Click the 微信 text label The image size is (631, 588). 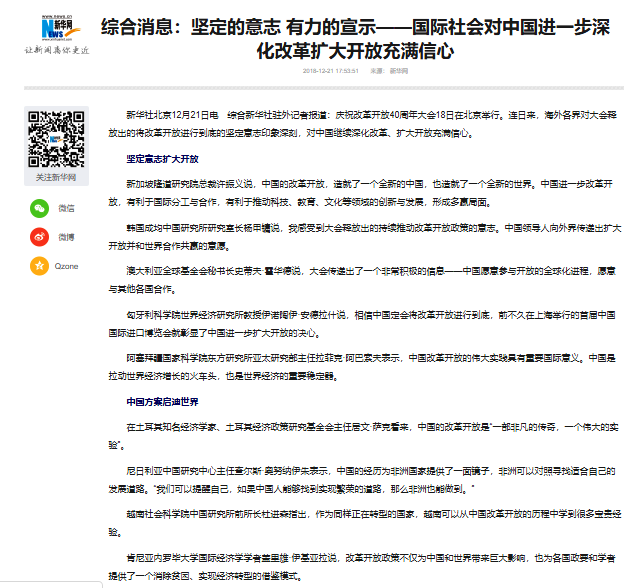66,208
